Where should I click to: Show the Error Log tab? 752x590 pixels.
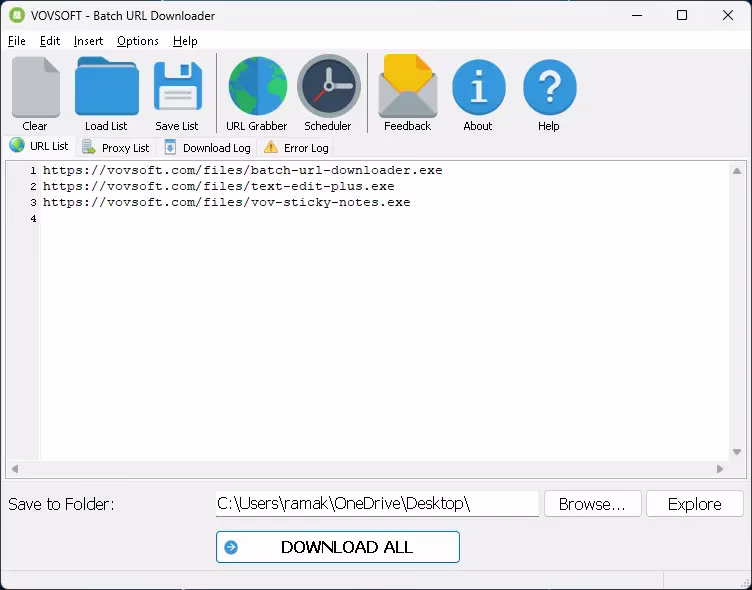click(x=296, y=148)
